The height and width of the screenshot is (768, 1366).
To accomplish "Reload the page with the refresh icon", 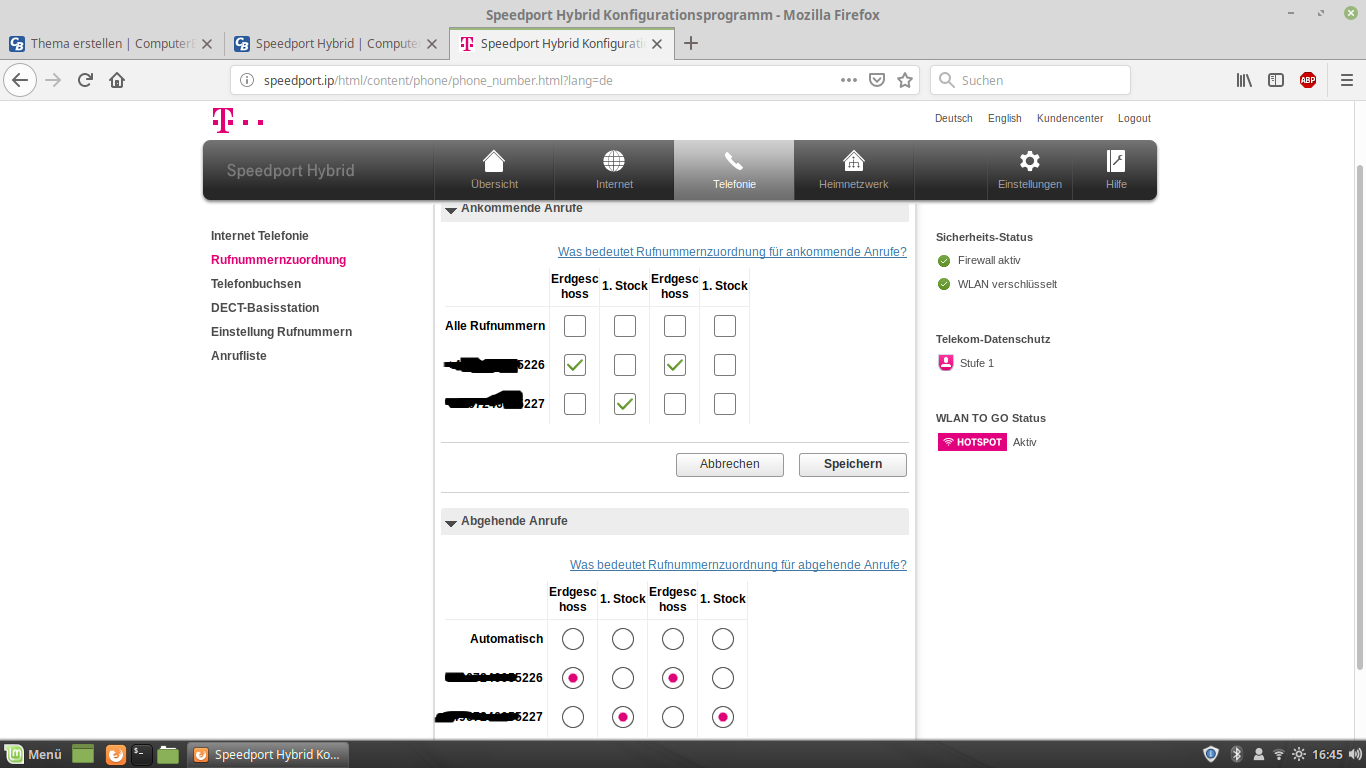I will point(86,80).
